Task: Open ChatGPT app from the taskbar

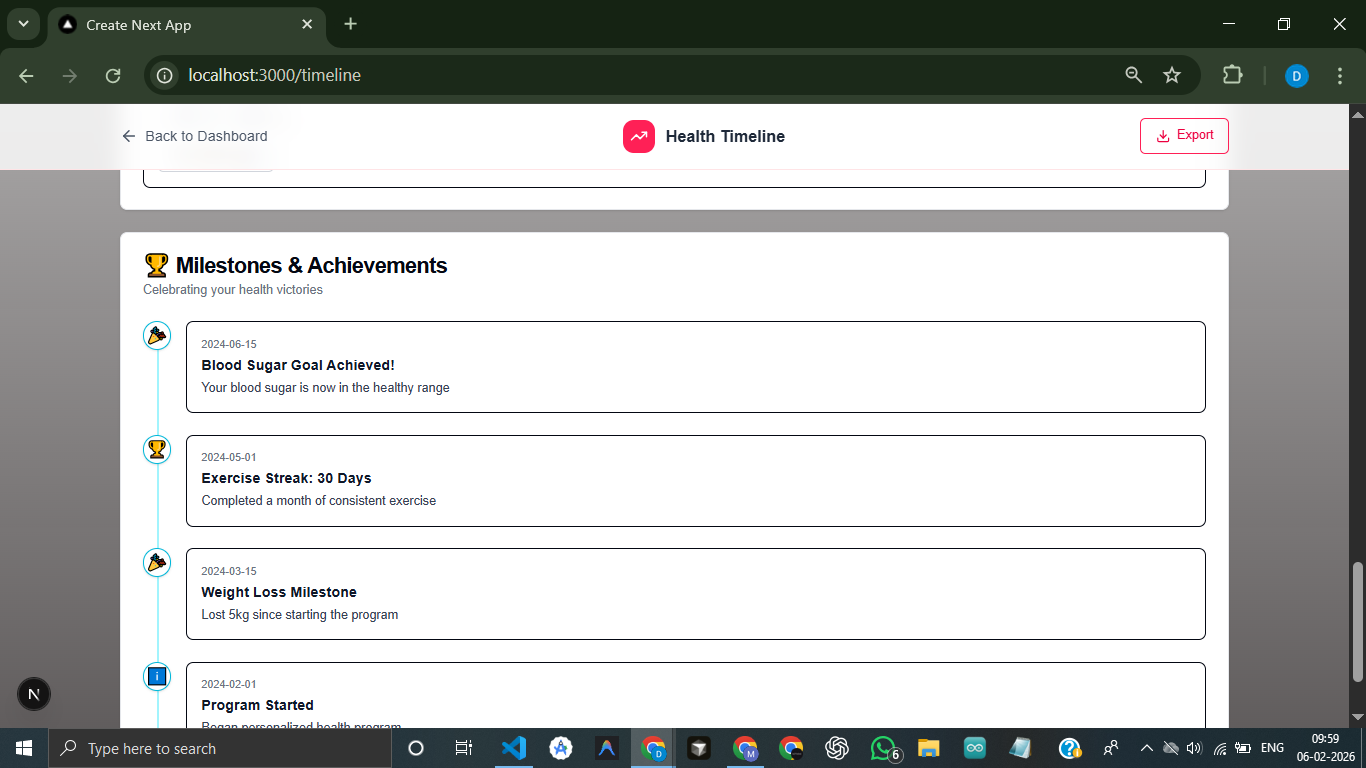Action: 837,748
